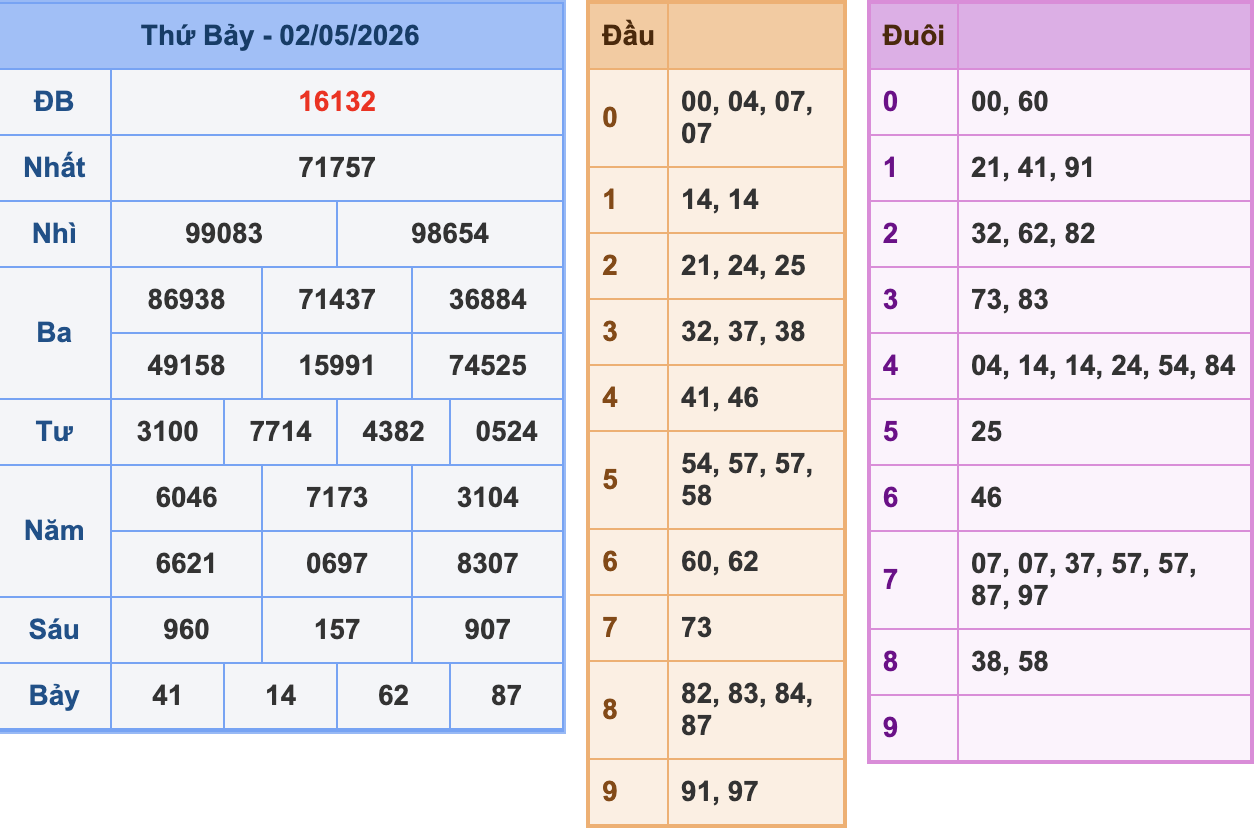Click fifth prize number 8307
The height and width of the screenshot is (836, 1254).
[488, 564]
